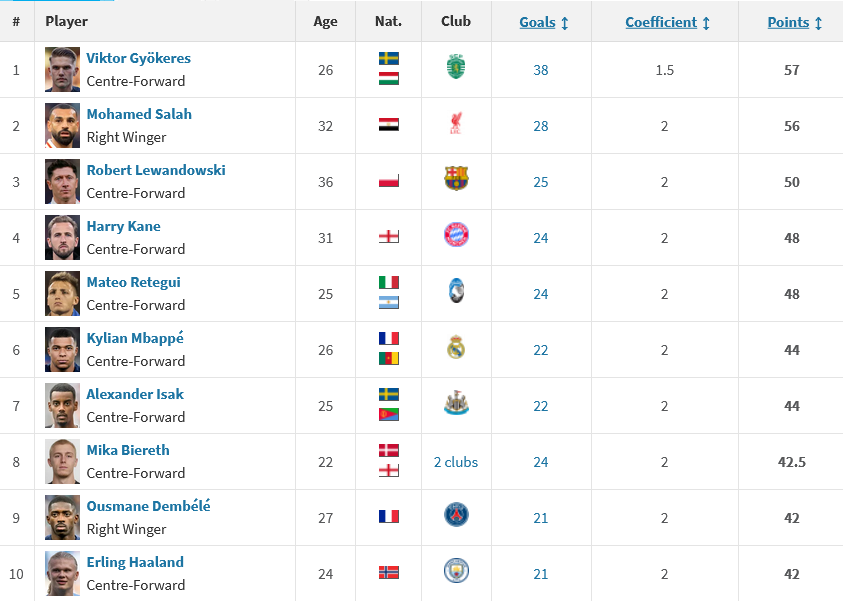The image size is (843, 601).
Task: Open Erling Haaland player name link
Action: click(135, 562)
